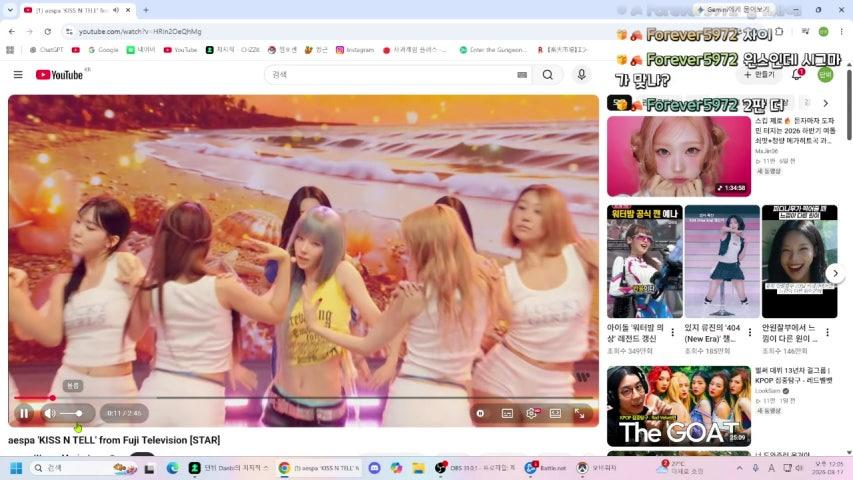This screenshot has width=853, height=480.
Task: Open the YouTube bookmark in bookmarks bar
Action: point(181,50)
